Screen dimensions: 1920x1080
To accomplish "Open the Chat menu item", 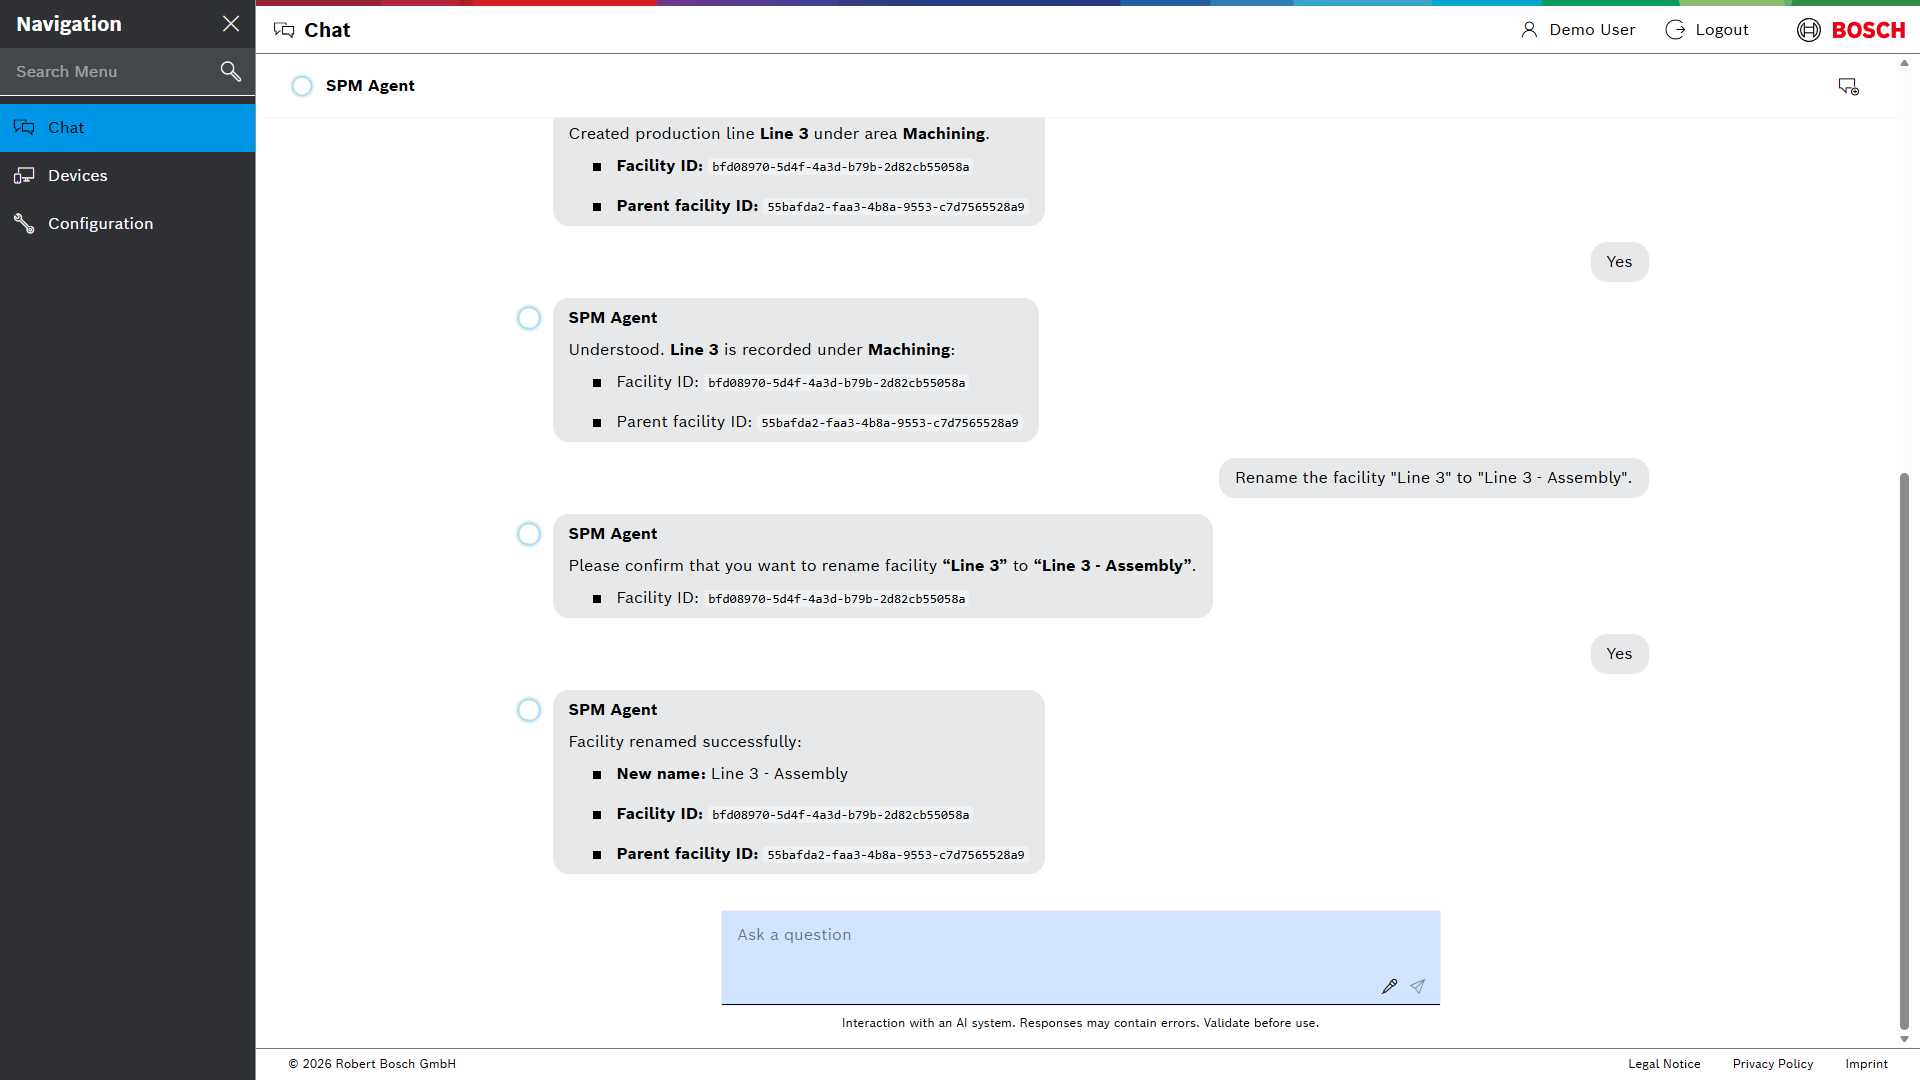I will pos(128,128).
